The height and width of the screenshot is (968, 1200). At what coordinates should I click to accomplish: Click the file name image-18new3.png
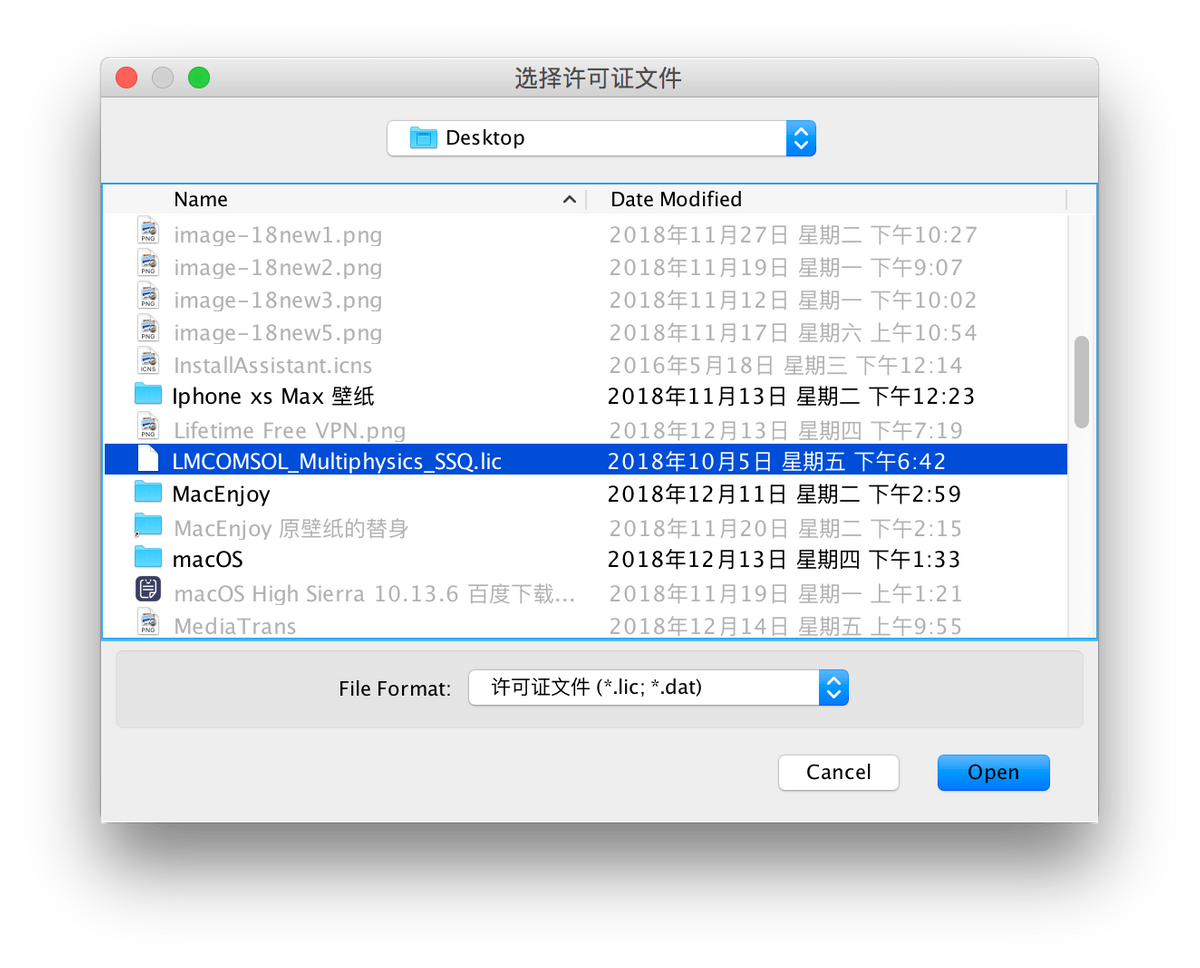(278, 300)
